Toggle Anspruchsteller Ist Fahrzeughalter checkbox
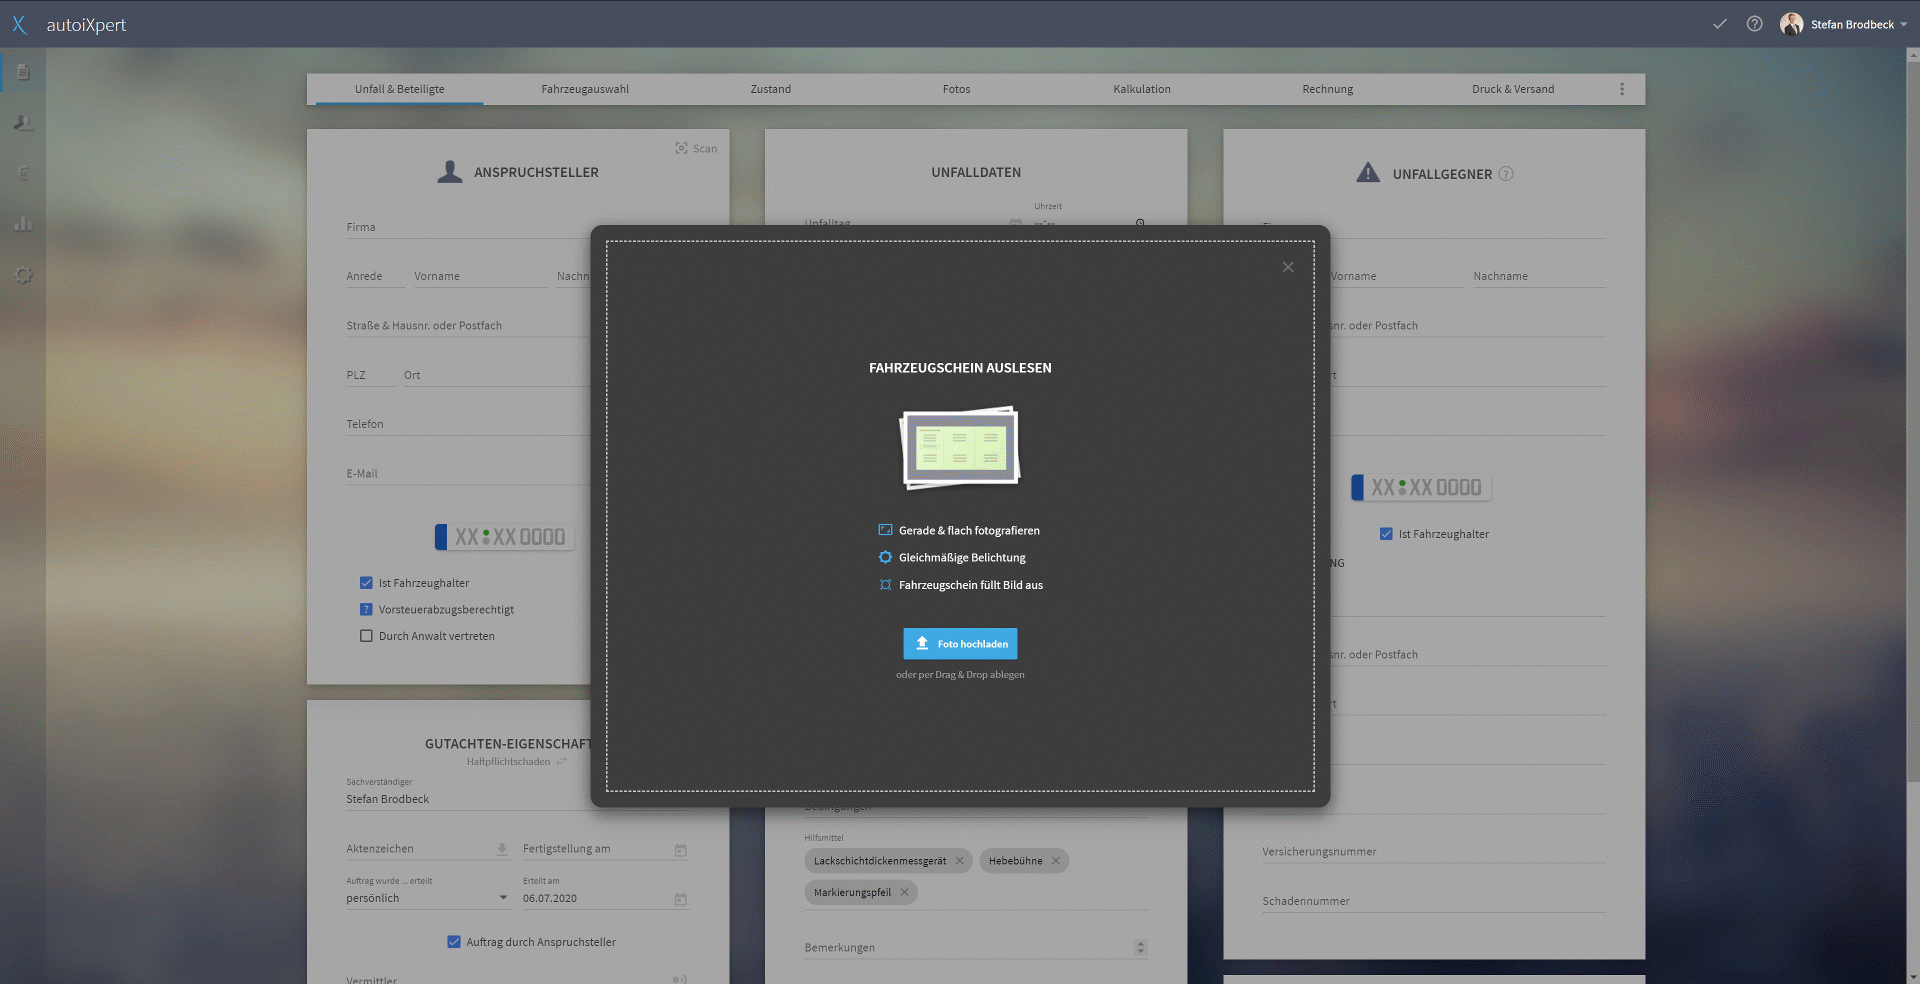1920x984 pixels. point(366,583)
